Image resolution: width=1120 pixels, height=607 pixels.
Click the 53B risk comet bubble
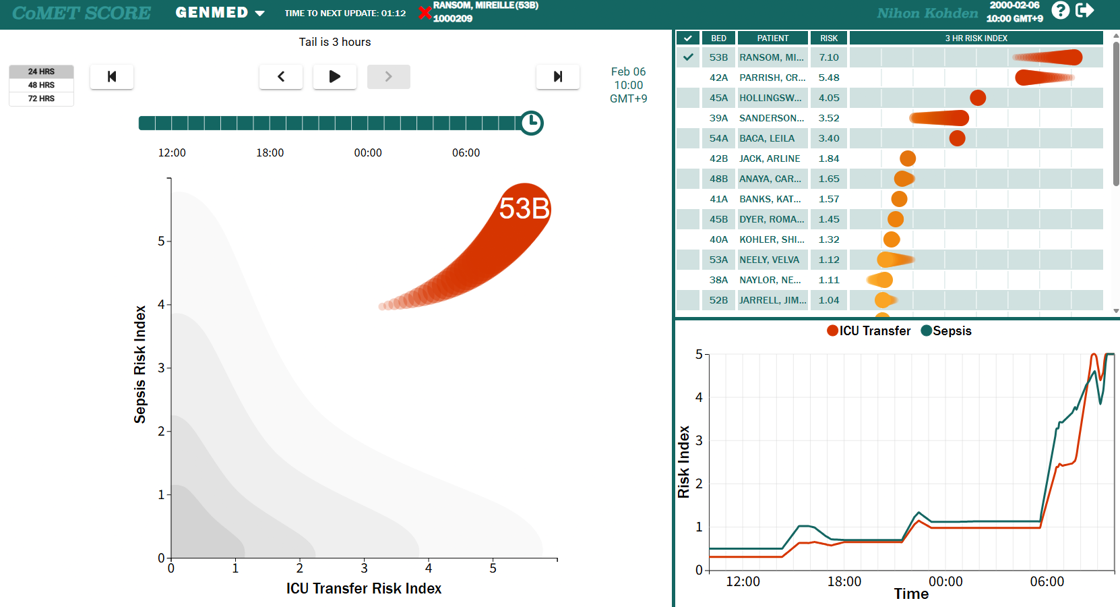[x=524, y=209]
